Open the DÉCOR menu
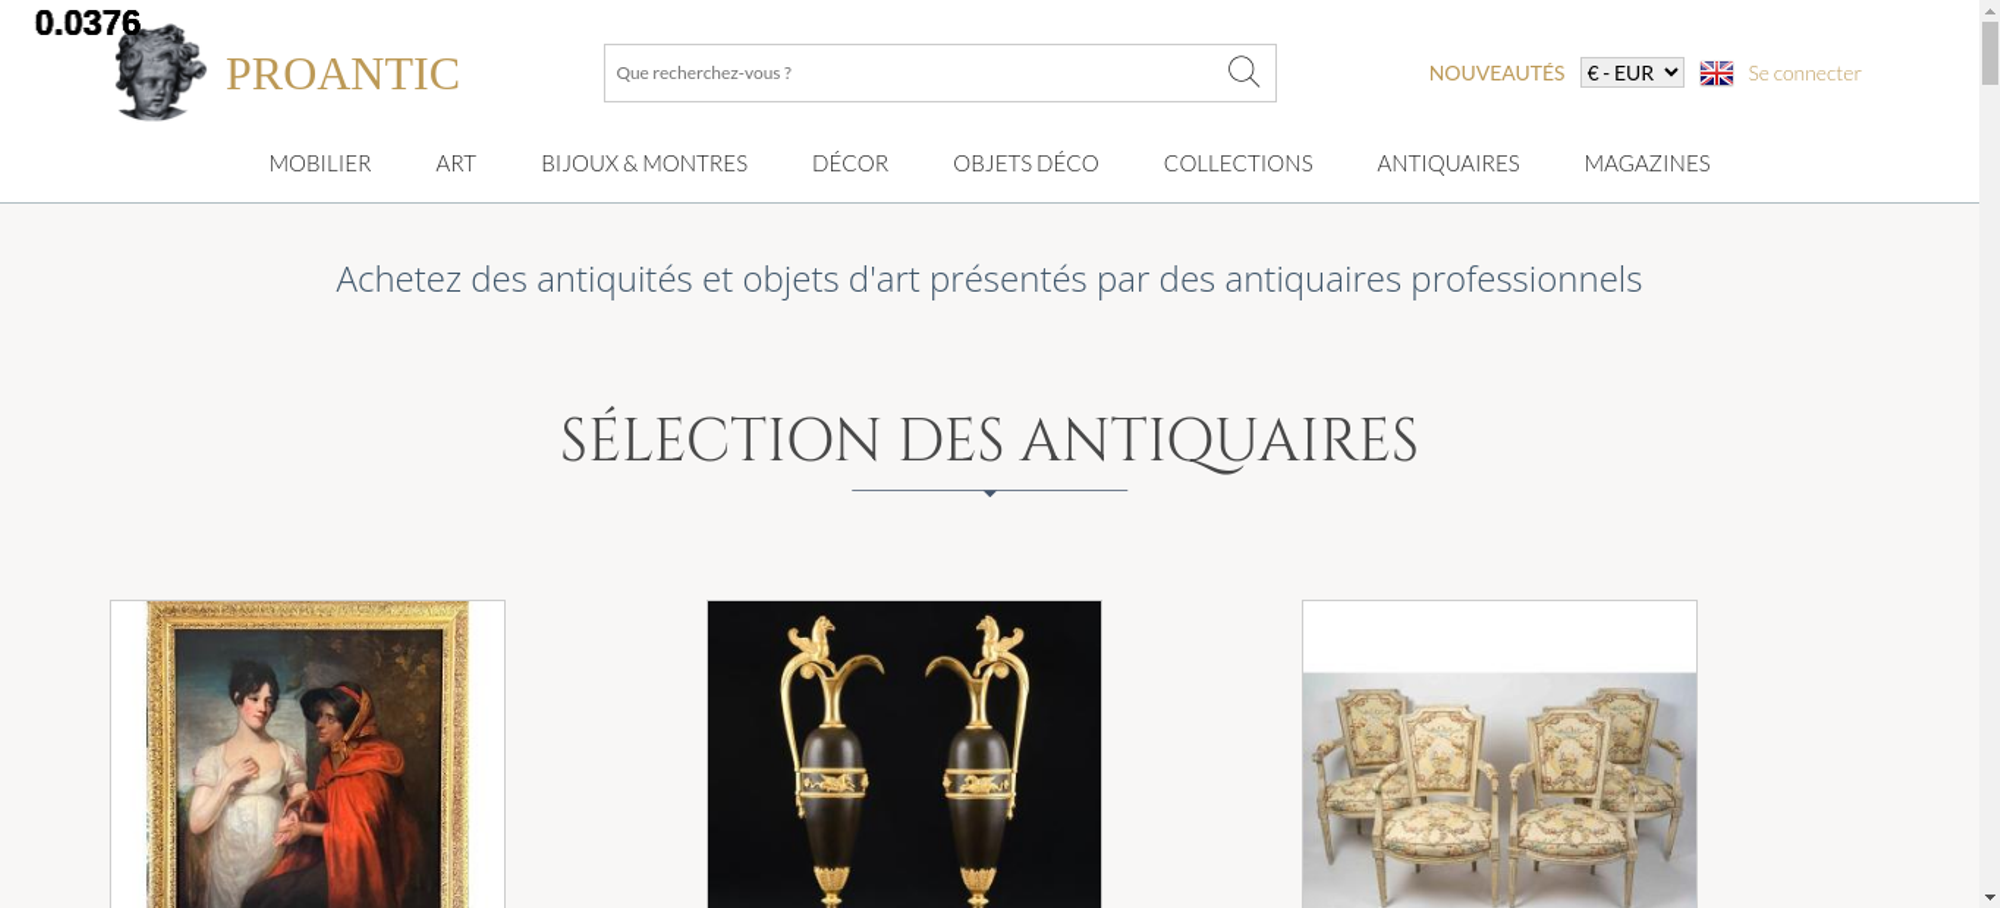Screen dimensions: 2000x908 coord(850,163)
